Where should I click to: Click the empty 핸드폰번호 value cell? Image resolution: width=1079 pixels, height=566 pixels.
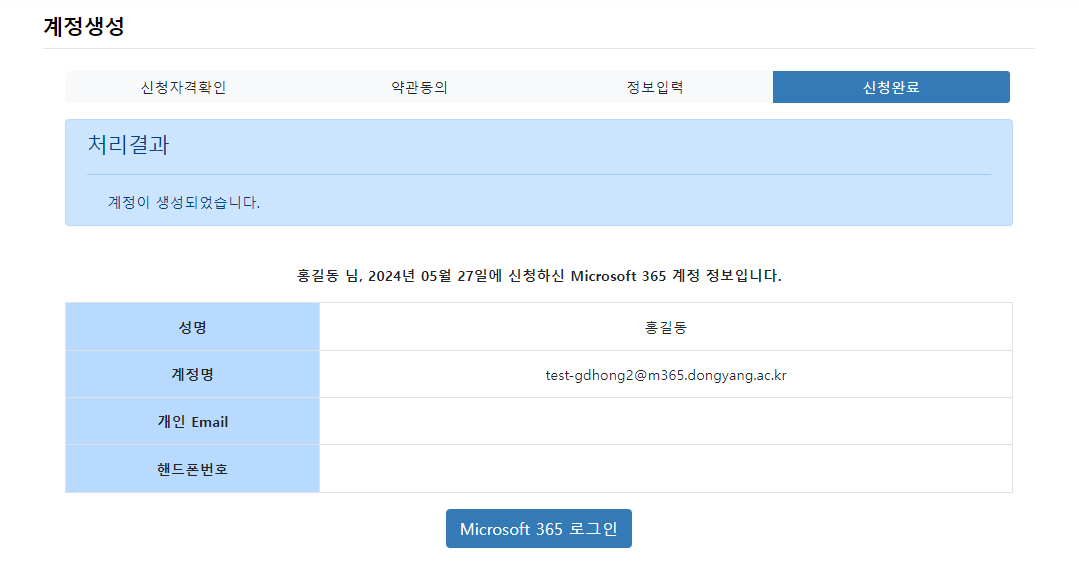point(665,469)
